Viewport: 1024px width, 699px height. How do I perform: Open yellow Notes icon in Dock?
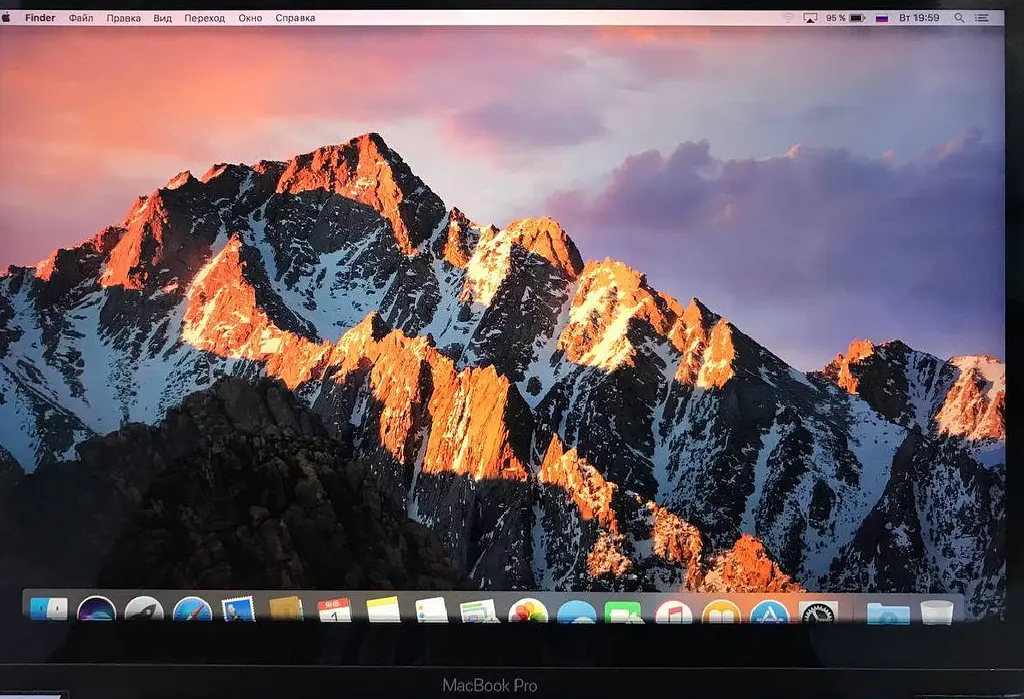click(x=383, y=609)
